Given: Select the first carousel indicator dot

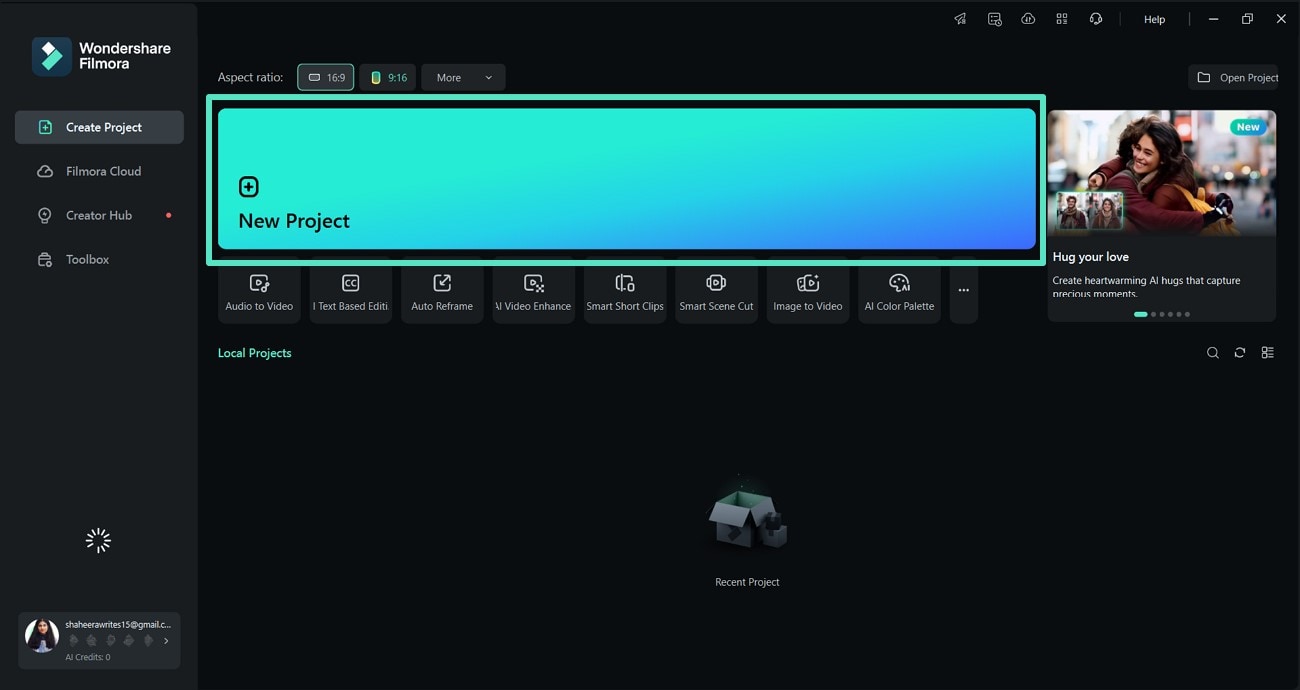Looking at the screenshot, I should (1140, 314).
